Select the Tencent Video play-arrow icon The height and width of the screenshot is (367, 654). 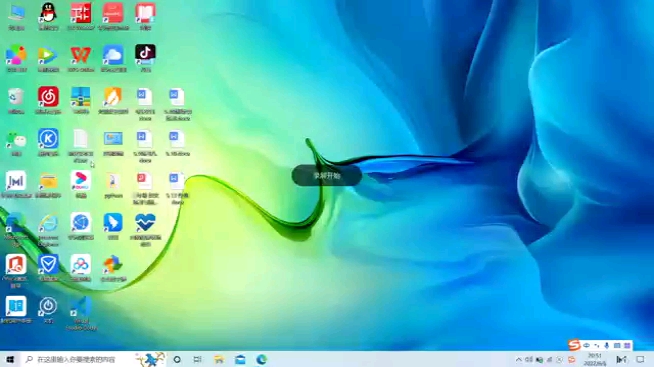click(48, 58)
